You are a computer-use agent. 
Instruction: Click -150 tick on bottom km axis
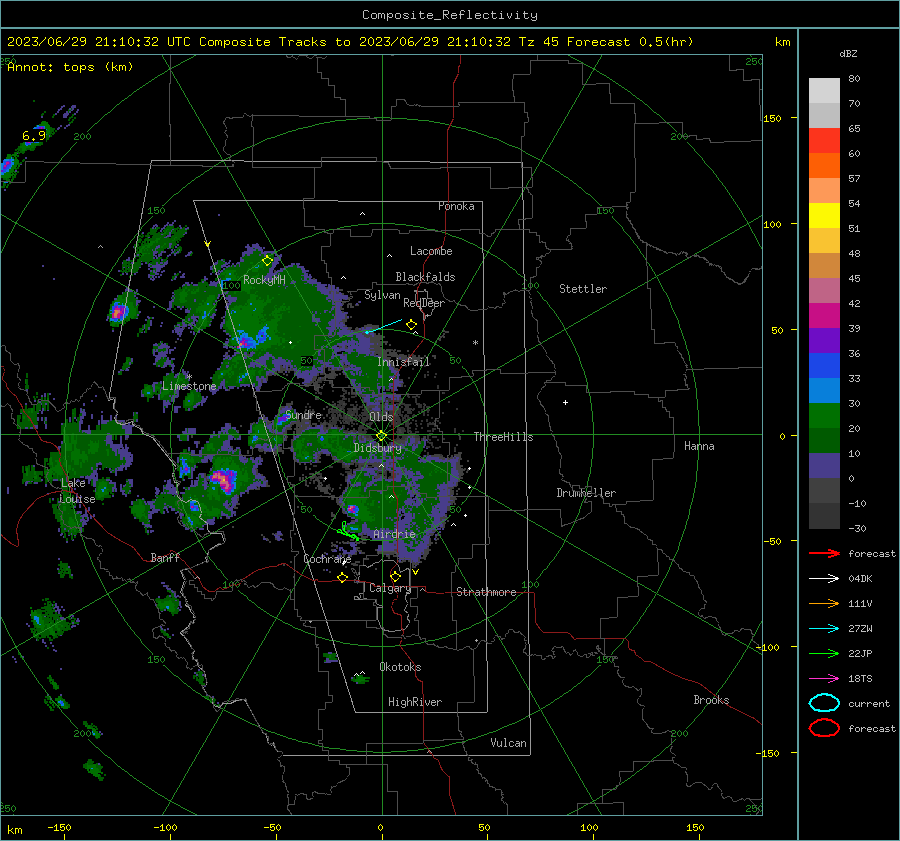[60, 827]
